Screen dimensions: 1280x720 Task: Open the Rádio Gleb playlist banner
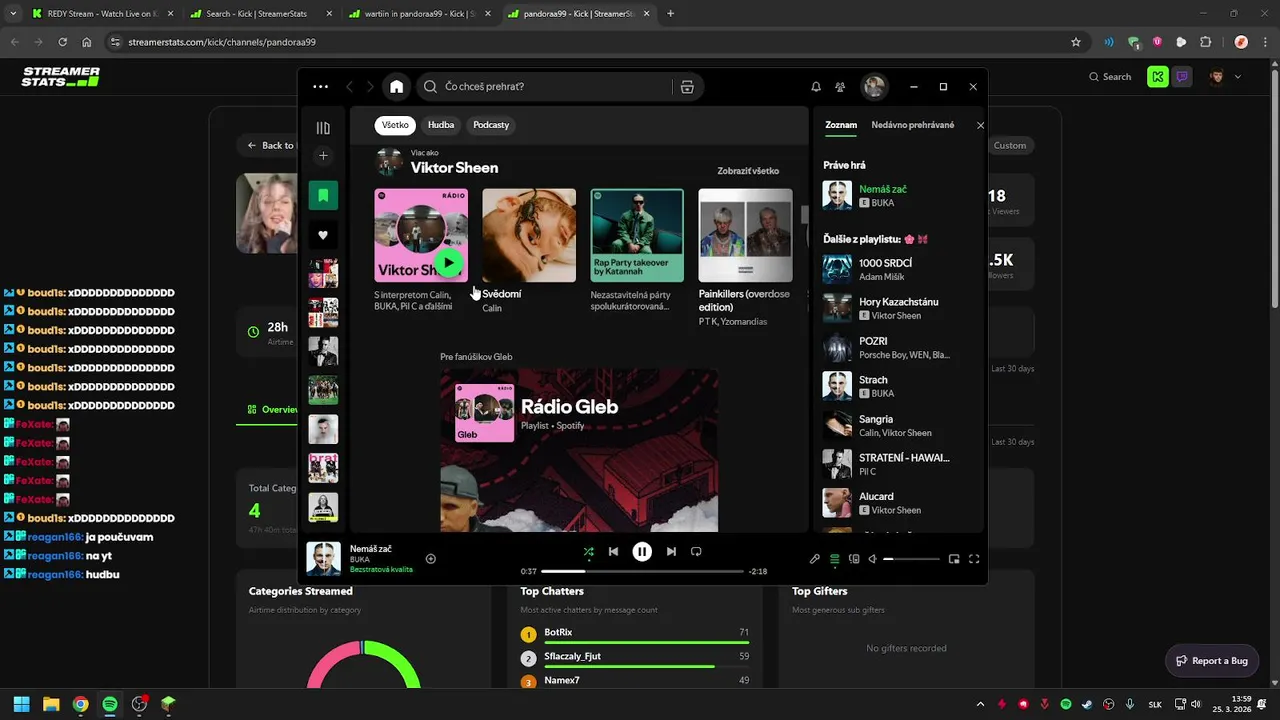click(579, 450)
